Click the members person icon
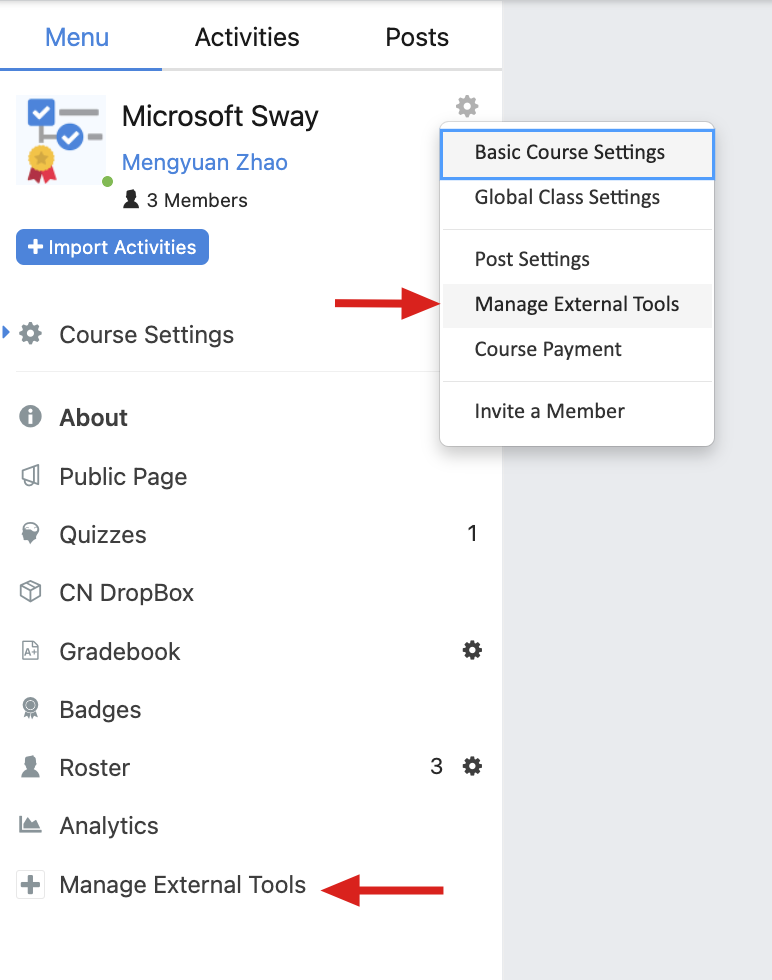The height and width of the screenshot is (980, 772). tap(131, 199)
